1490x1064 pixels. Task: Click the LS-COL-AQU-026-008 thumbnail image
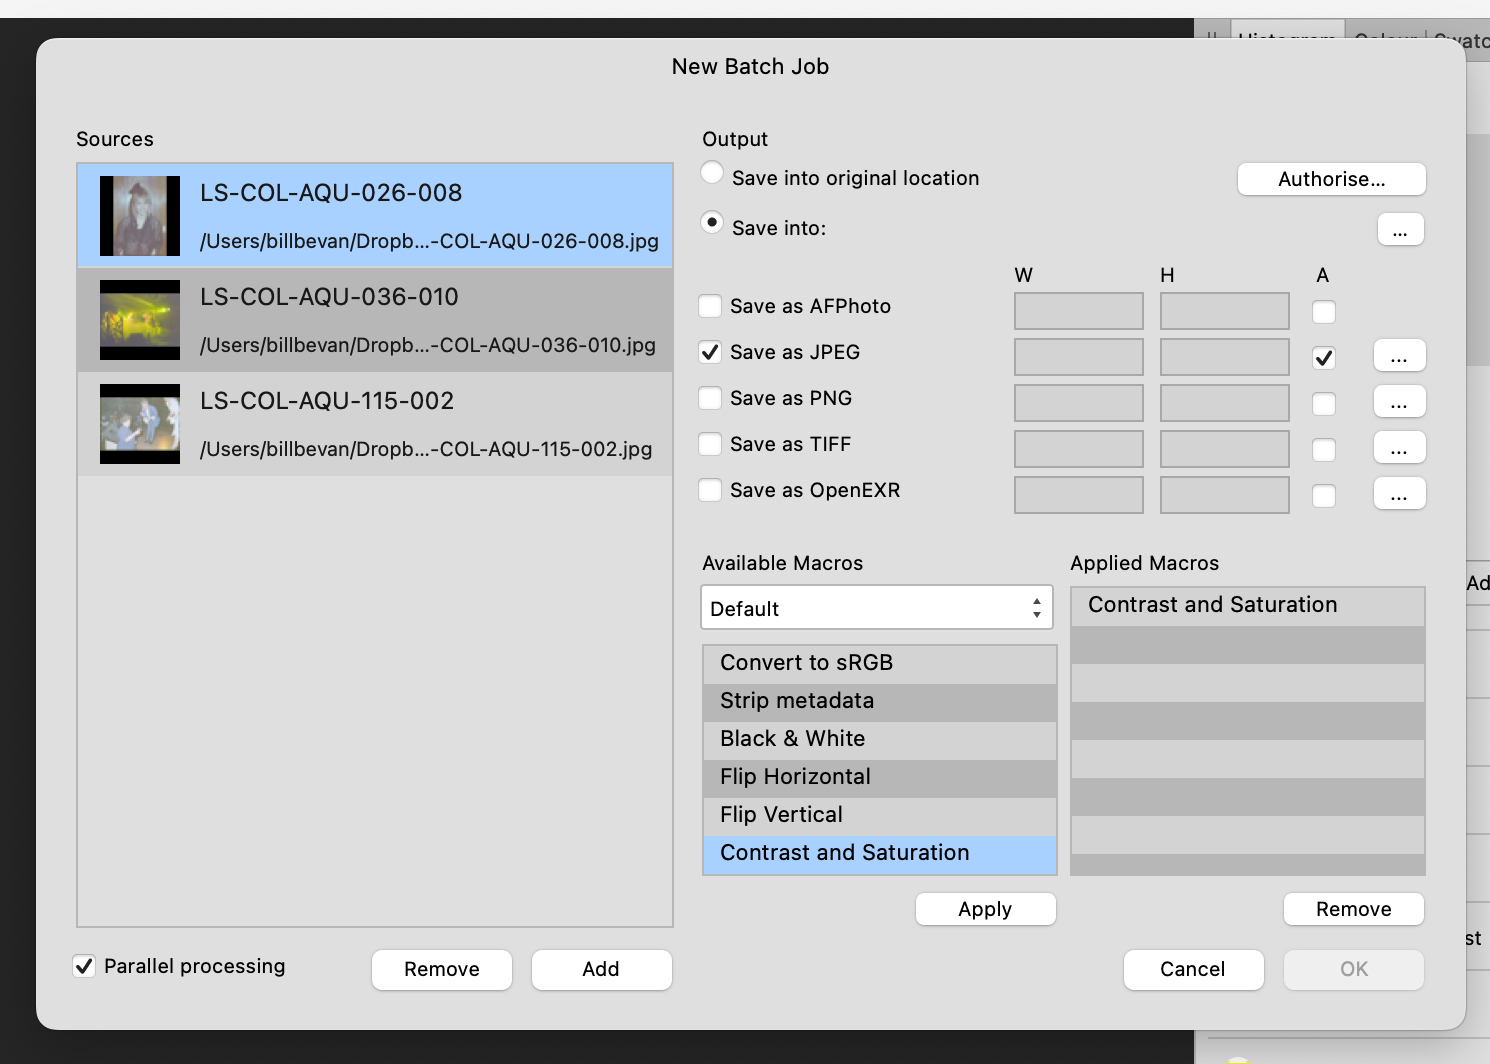pyautogui.click(x=140, y=216)
